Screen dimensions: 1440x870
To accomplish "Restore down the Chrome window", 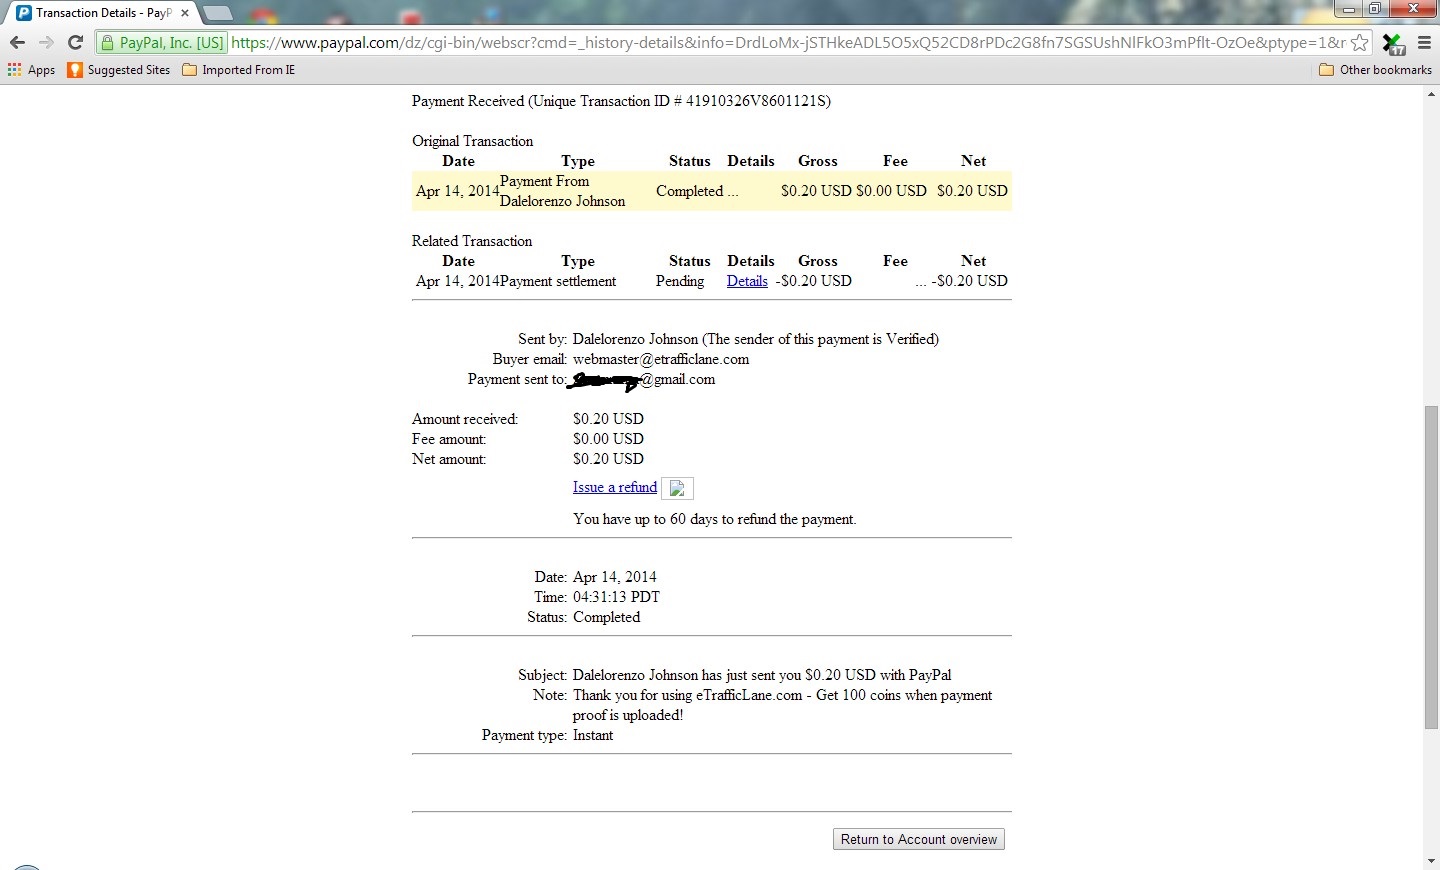I will coord(1375,9).
